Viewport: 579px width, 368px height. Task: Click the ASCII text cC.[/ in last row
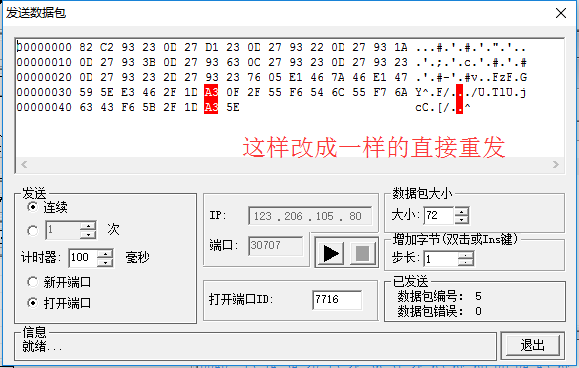tap(432, 107)
